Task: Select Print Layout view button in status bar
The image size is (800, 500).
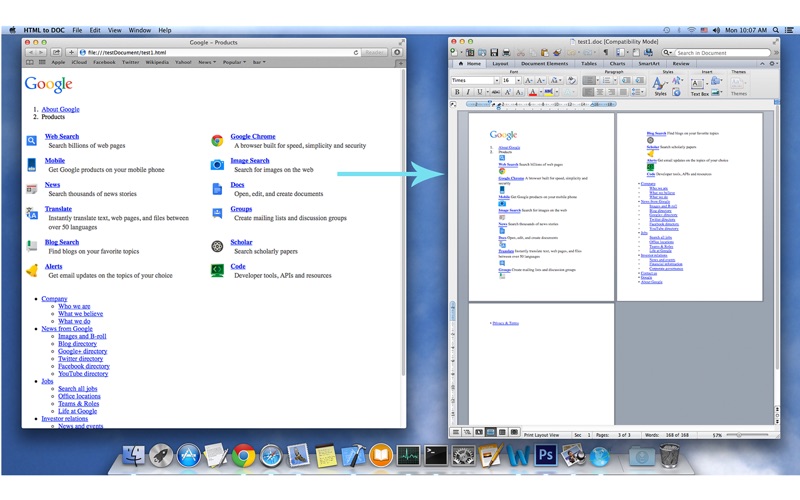Action: tap(490, 432)
